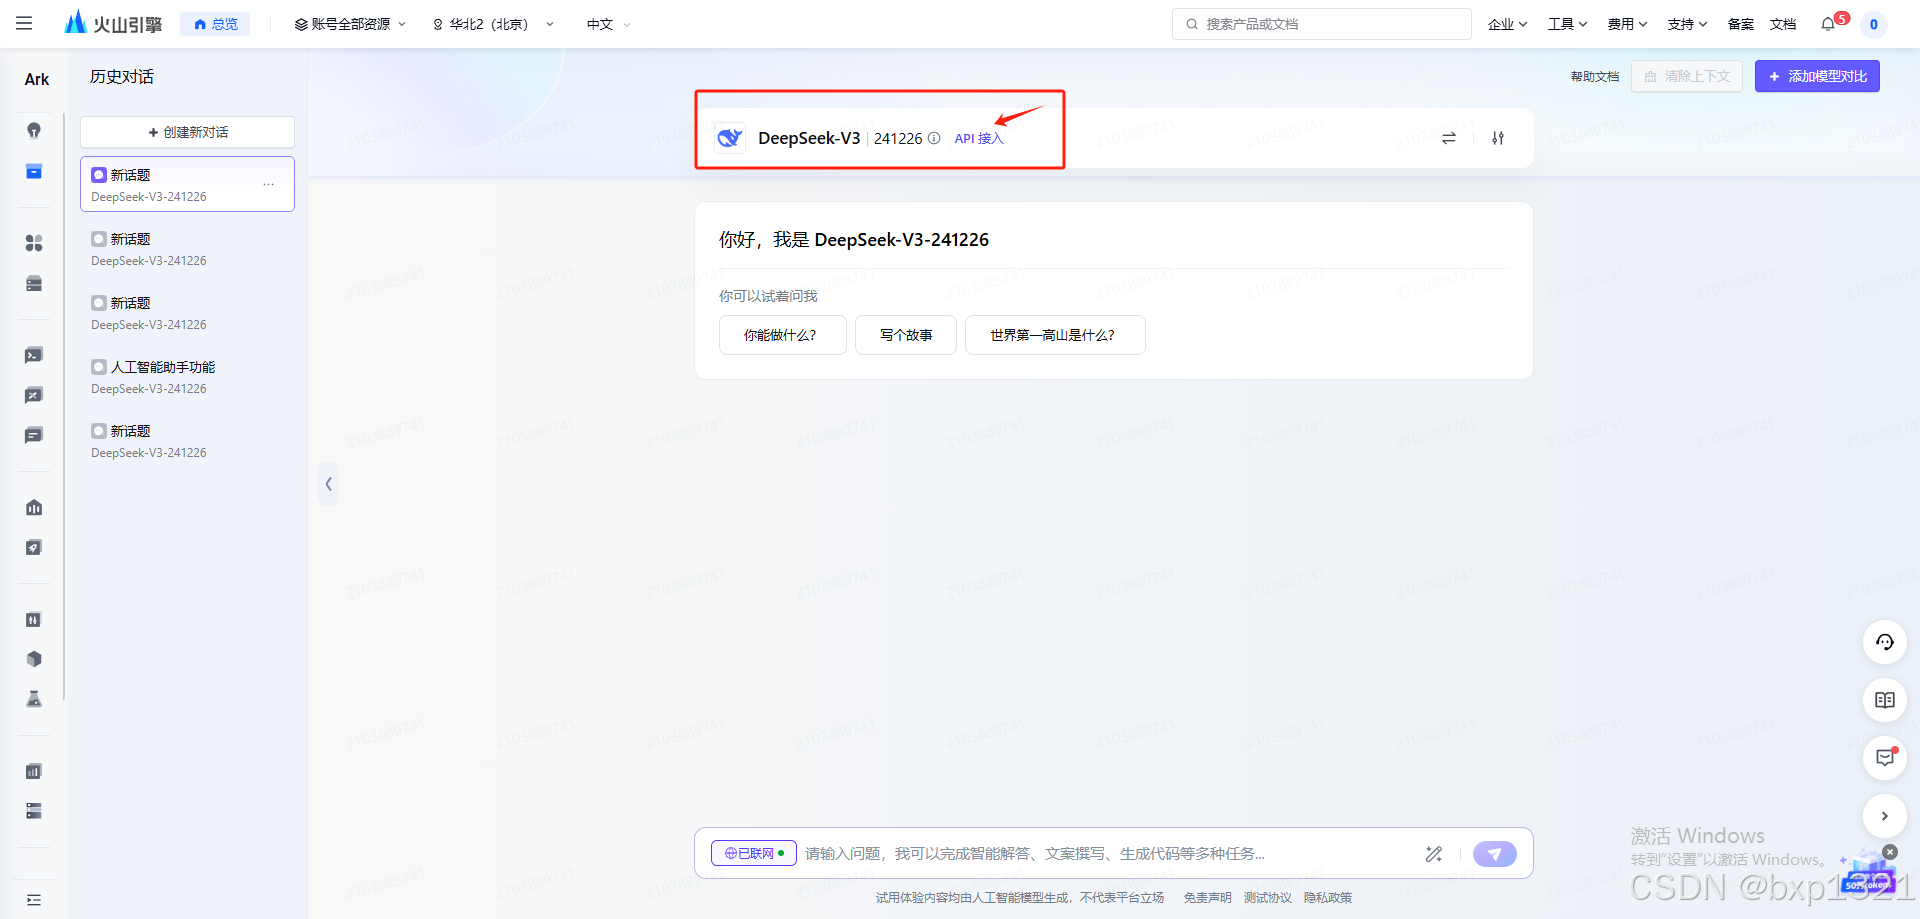Select the highlighted blue sidebar icon

pyautogui.click(x=34, y=172)
